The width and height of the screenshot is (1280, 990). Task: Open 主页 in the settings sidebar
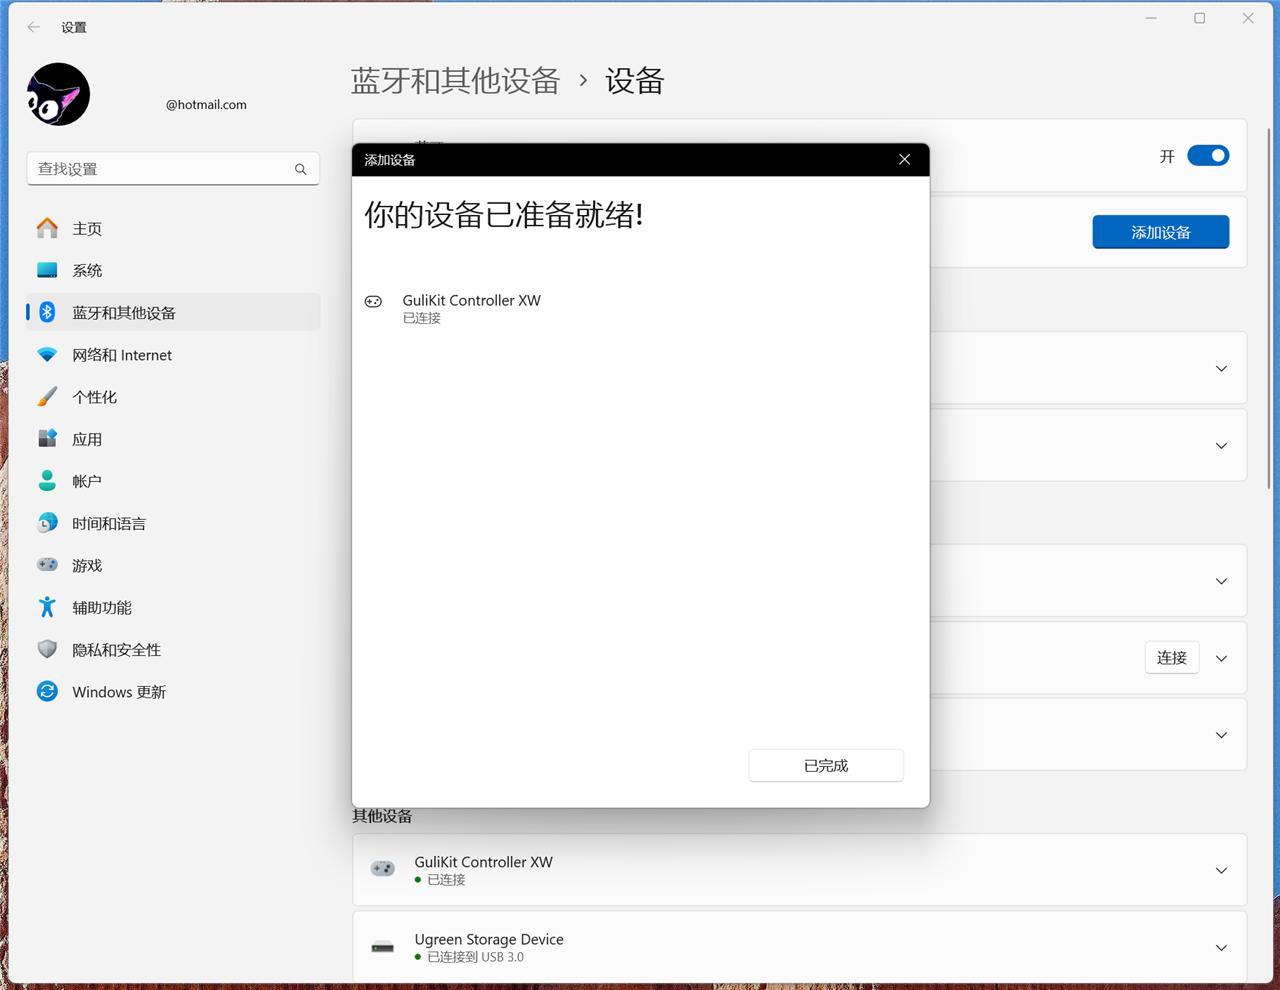173,228
